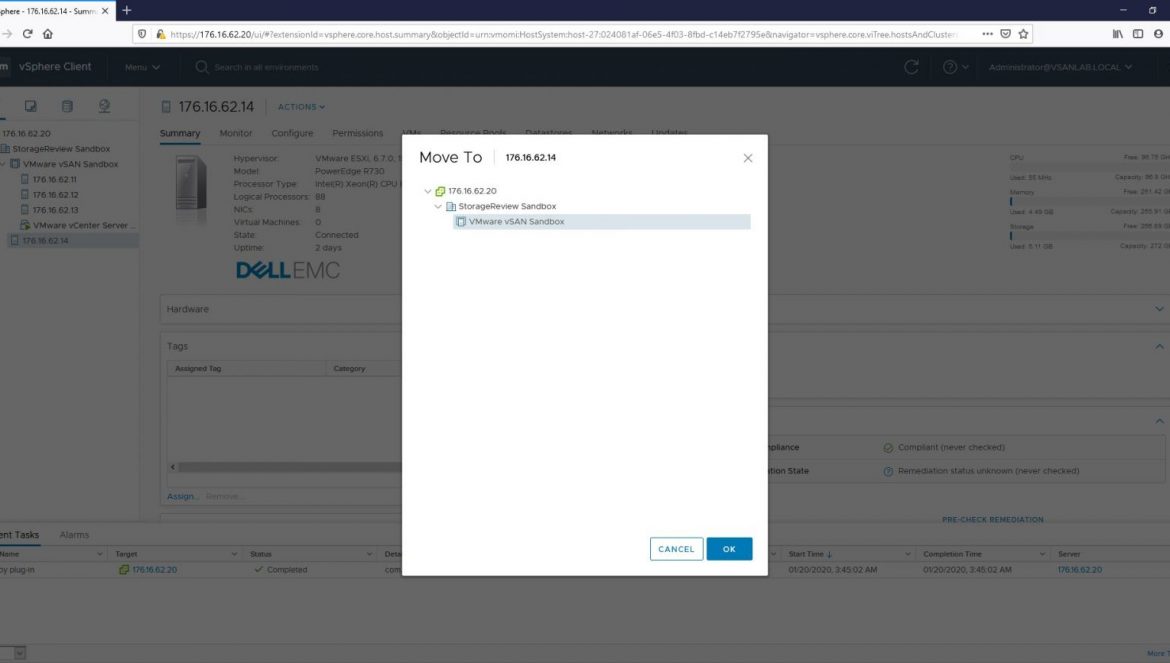Select StorageReview Sandbox in Move To tree

pos(507,207)
